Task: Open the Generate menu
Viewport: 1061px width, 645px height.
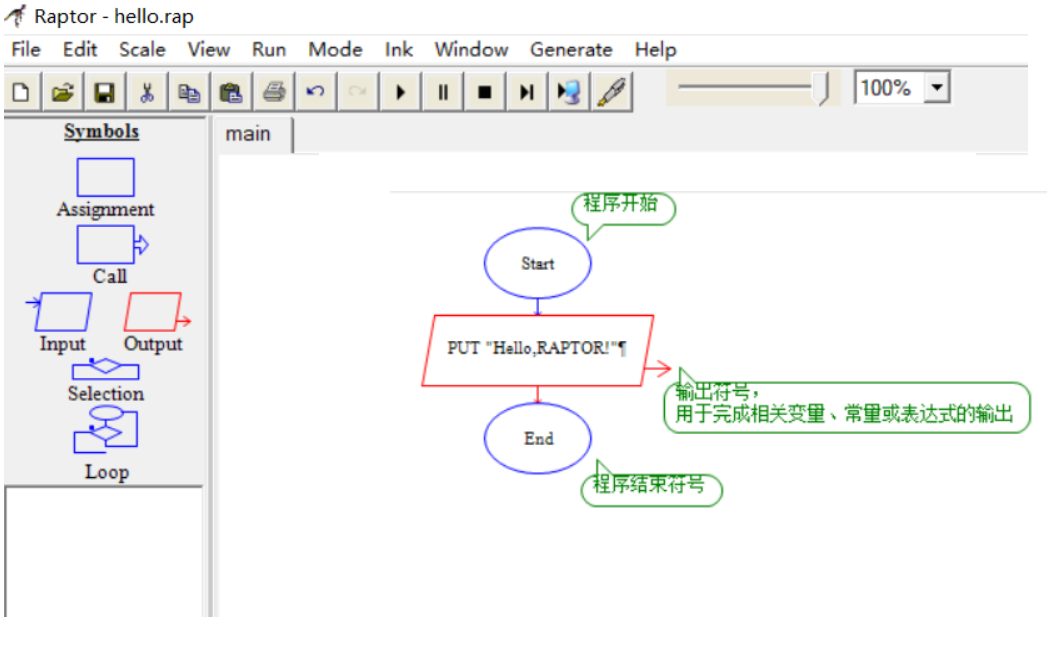Action: pos(571,49)
